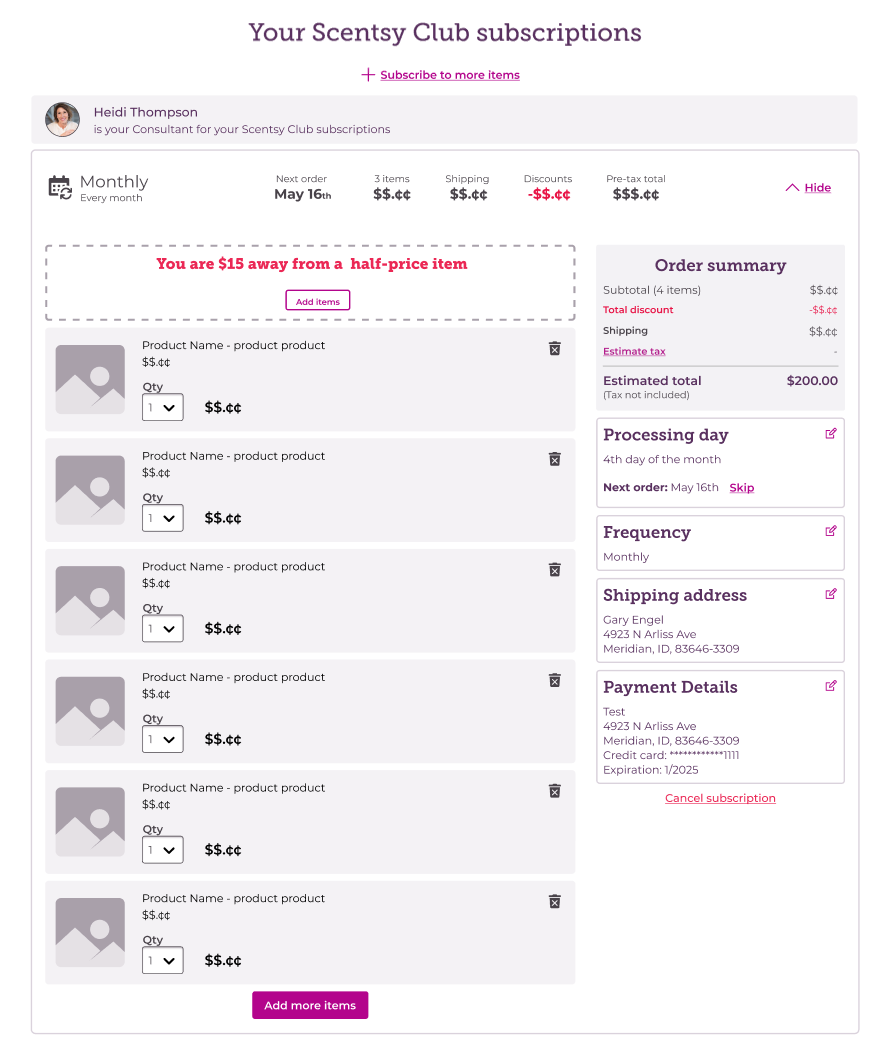Click Heidi Thompson's consultant avatar
The height and width of the screenshot is (1057, 887).
coord(62,120)
